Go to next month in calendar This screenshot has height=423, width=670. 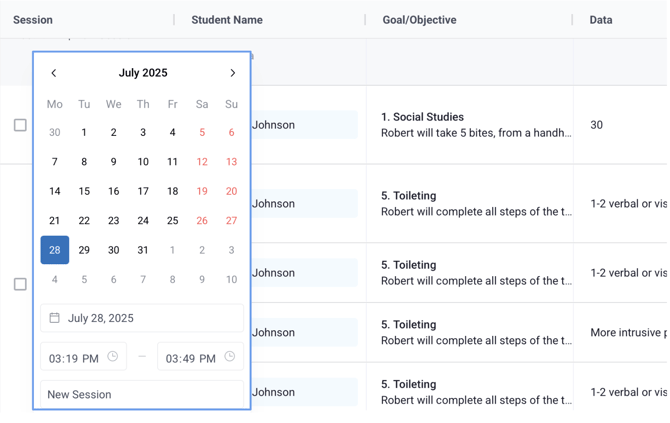coord(233,73)
